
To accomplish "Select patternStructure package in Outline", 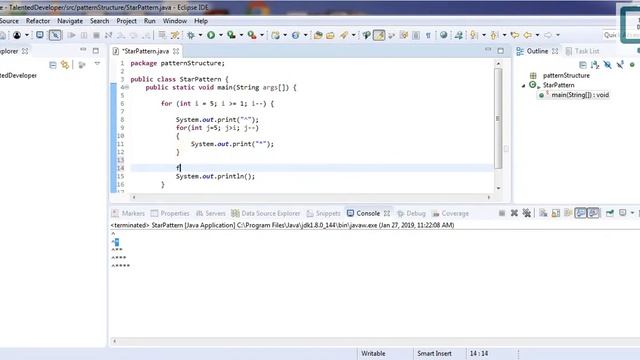I will (566, 76).
